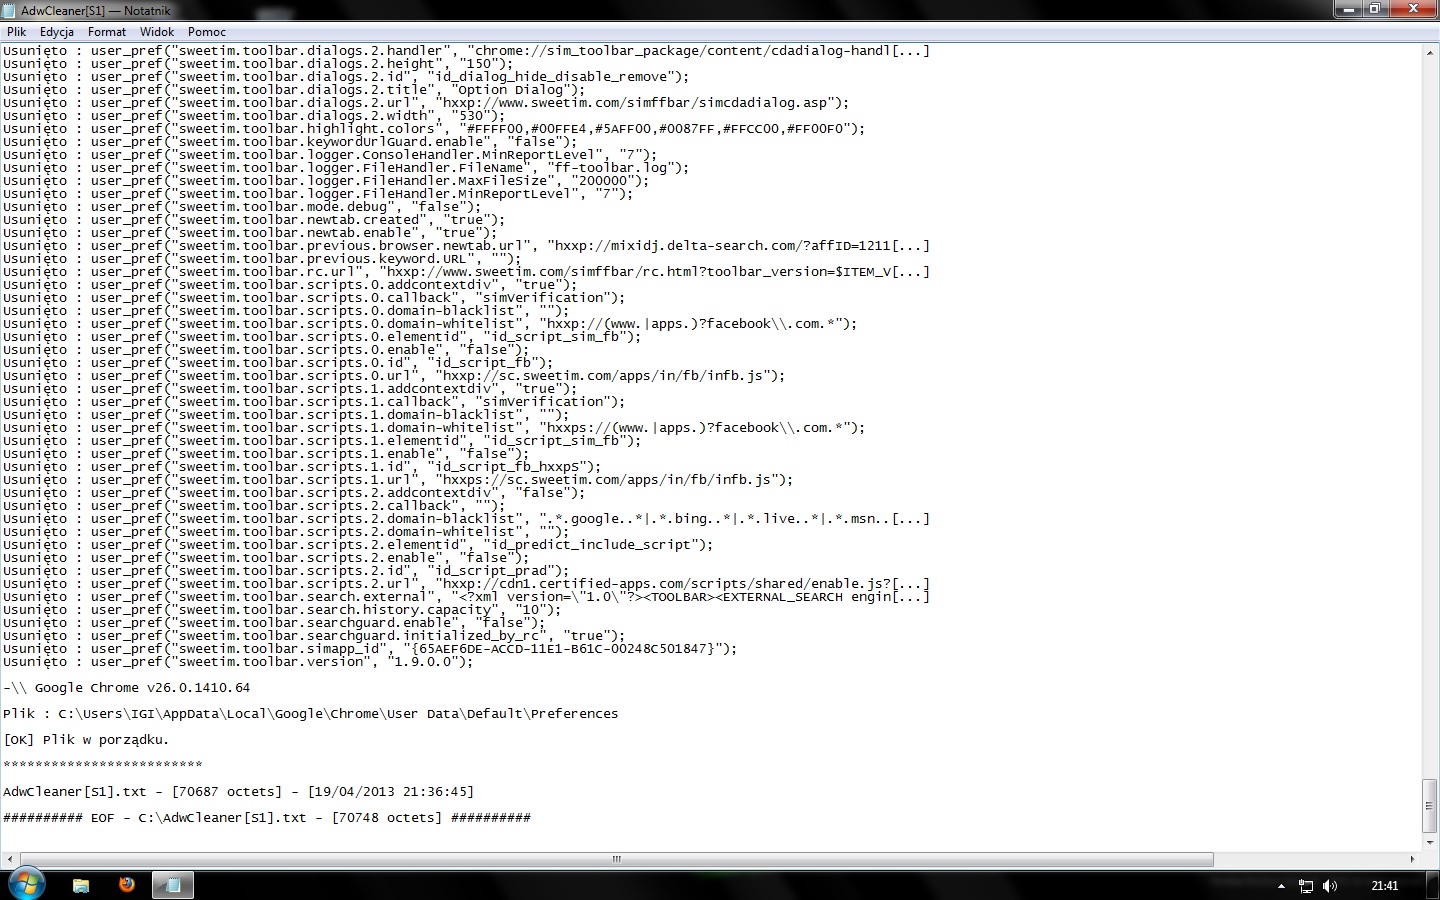This screenshot has height=900, width=1440.
Task: Click the Notatnik icon in the title bar
Action: pos(10,10)
